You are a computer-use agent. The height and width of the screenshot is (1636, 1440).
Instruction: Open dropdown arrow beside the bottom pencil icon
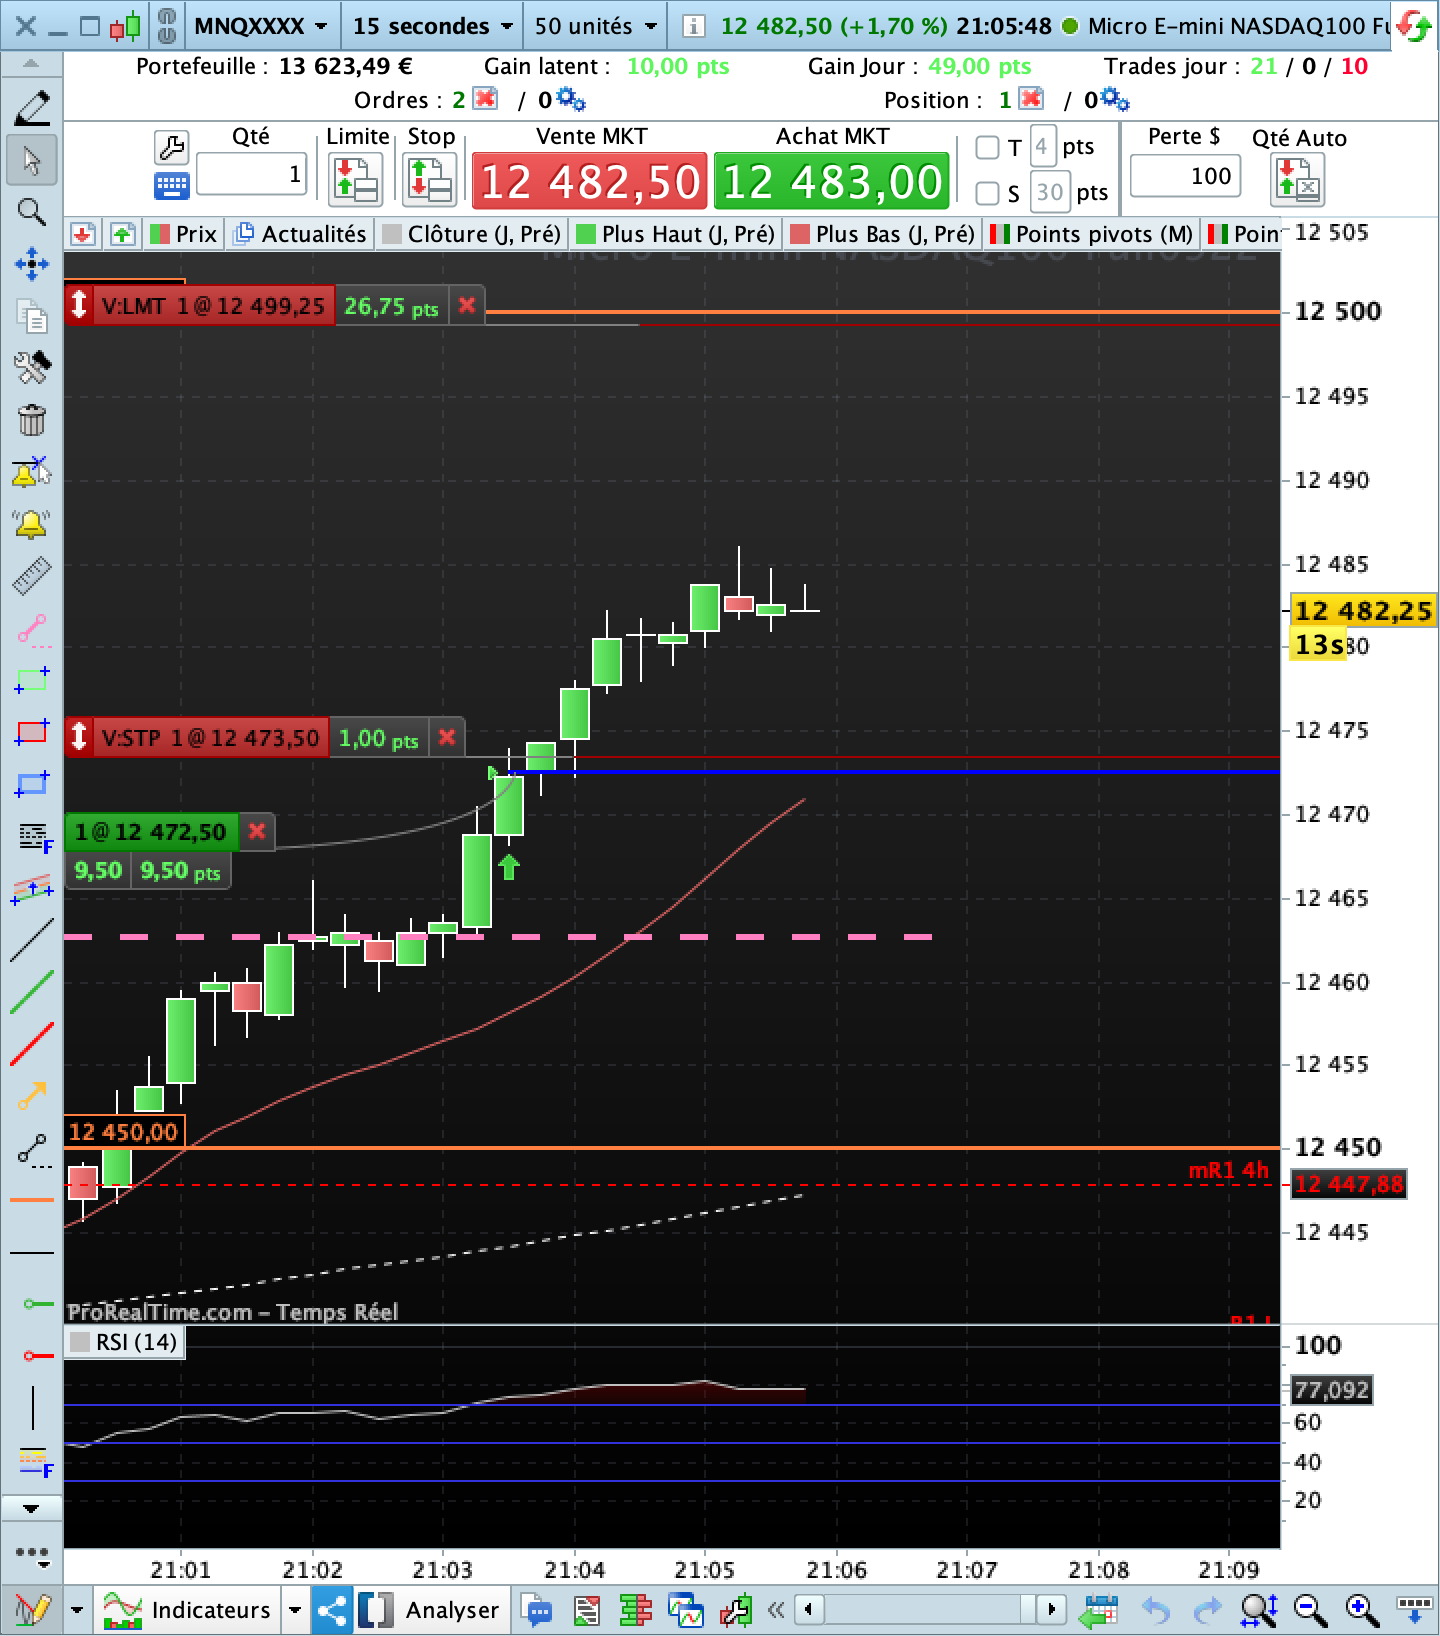[77, 1610]
